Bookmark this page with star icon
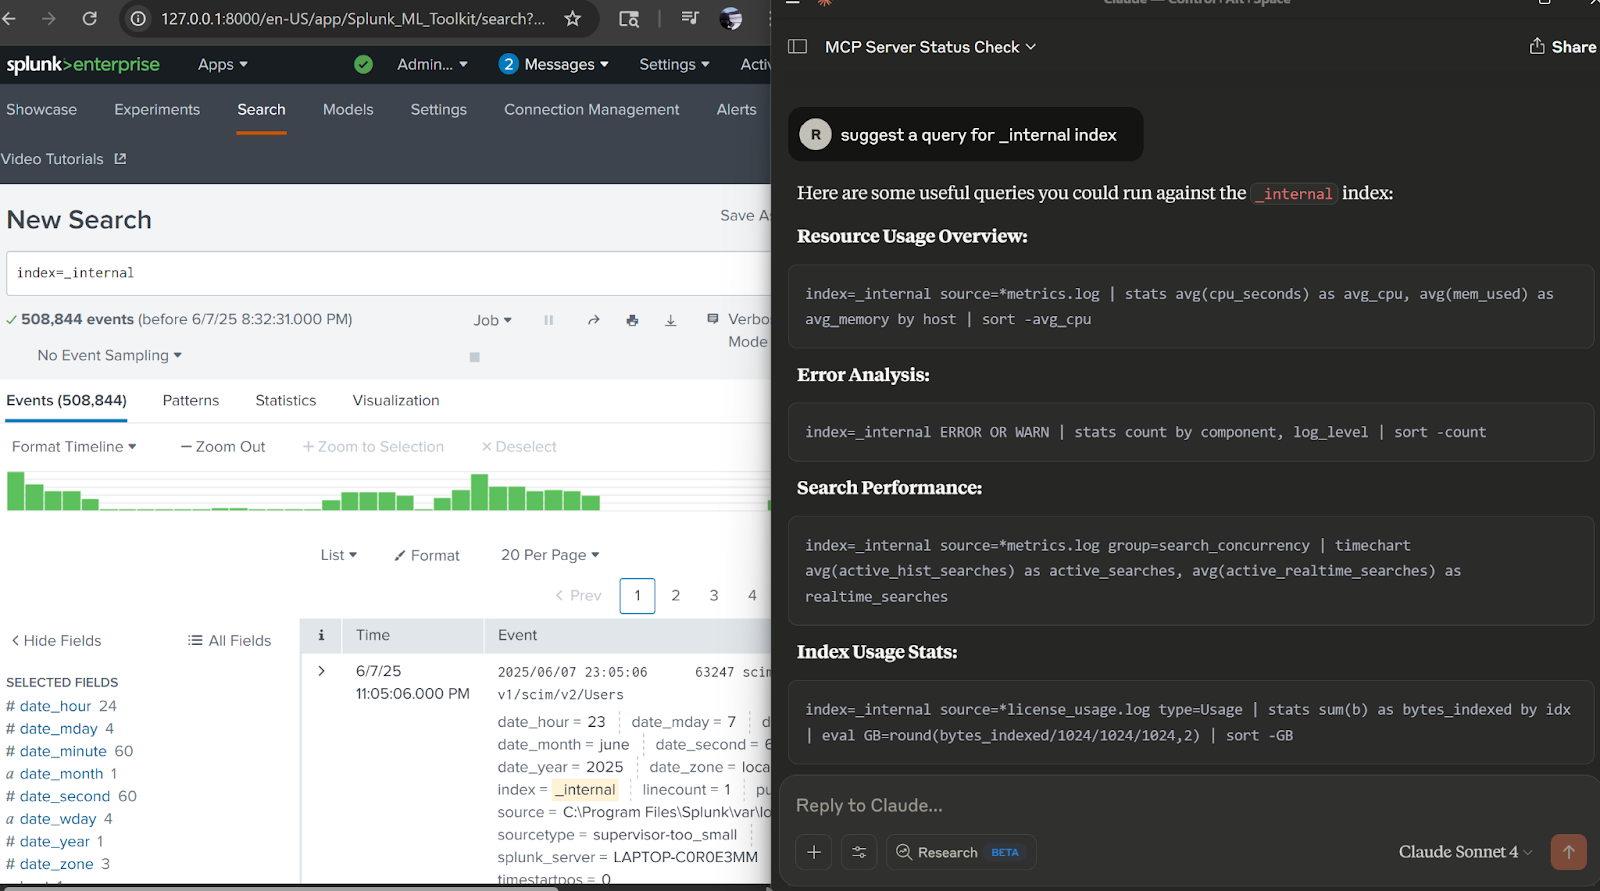1600x891 pixels. [x=572, y=18]
